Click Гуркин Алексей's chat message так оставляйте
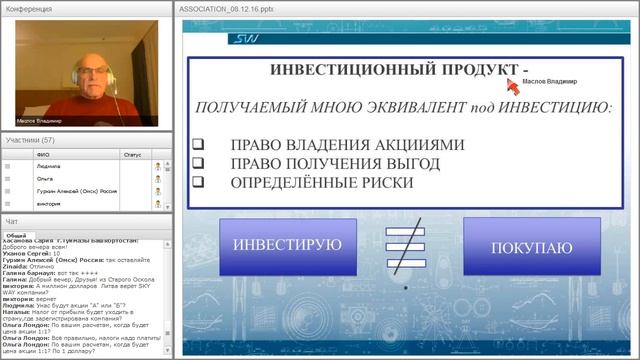 pyautogui.click(x=76, y=260)
